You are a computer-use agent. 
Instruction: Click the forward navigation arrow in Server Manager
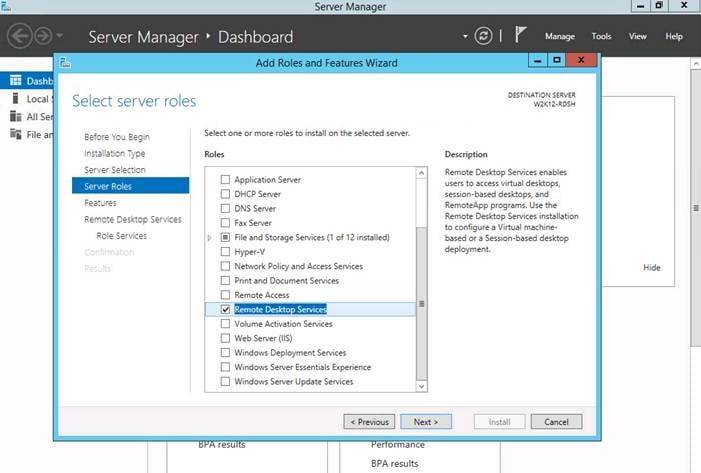pos(43,36)
